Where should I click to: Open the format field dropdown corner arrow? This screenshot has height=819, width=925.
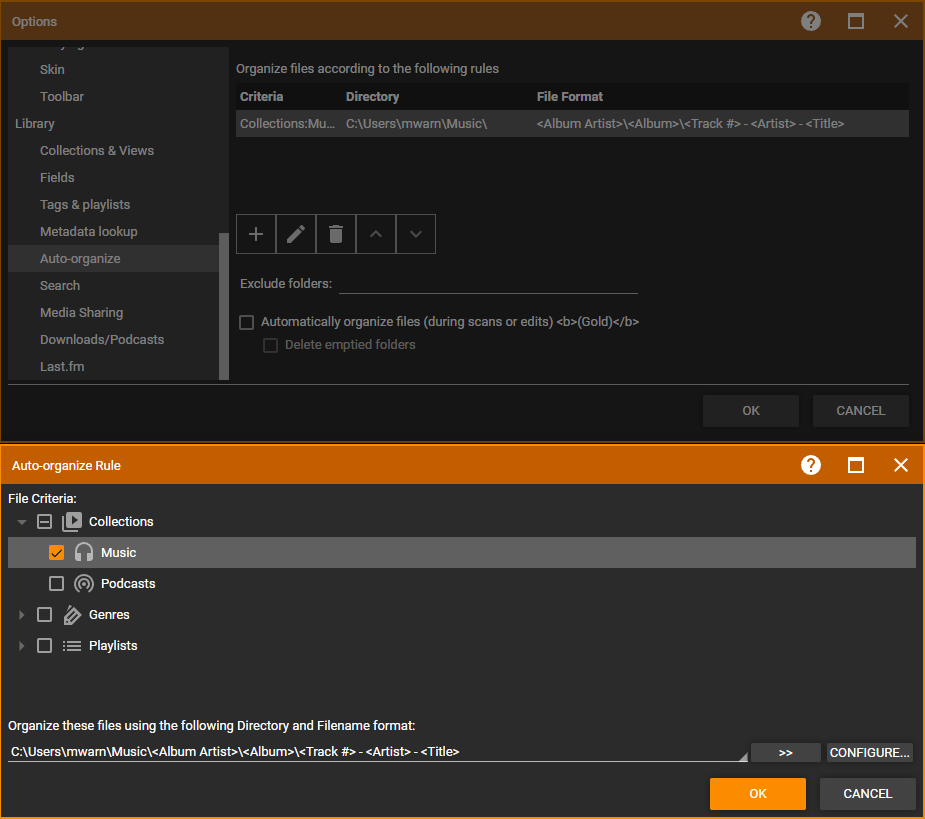pos(743,757)
